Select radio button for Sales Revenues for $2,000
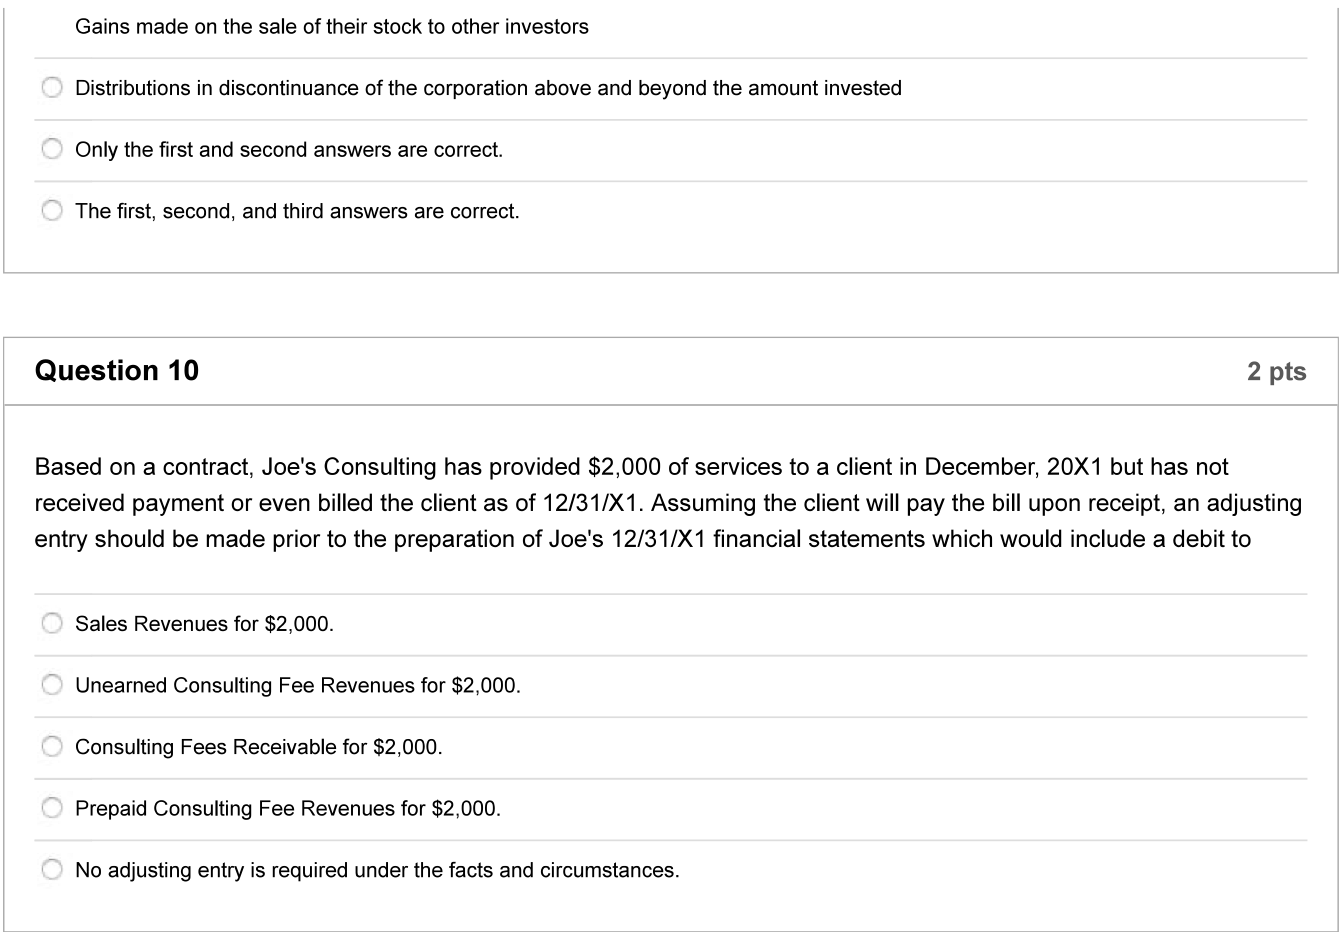This screenshot has height=932, width=1340. pos(52,624)
